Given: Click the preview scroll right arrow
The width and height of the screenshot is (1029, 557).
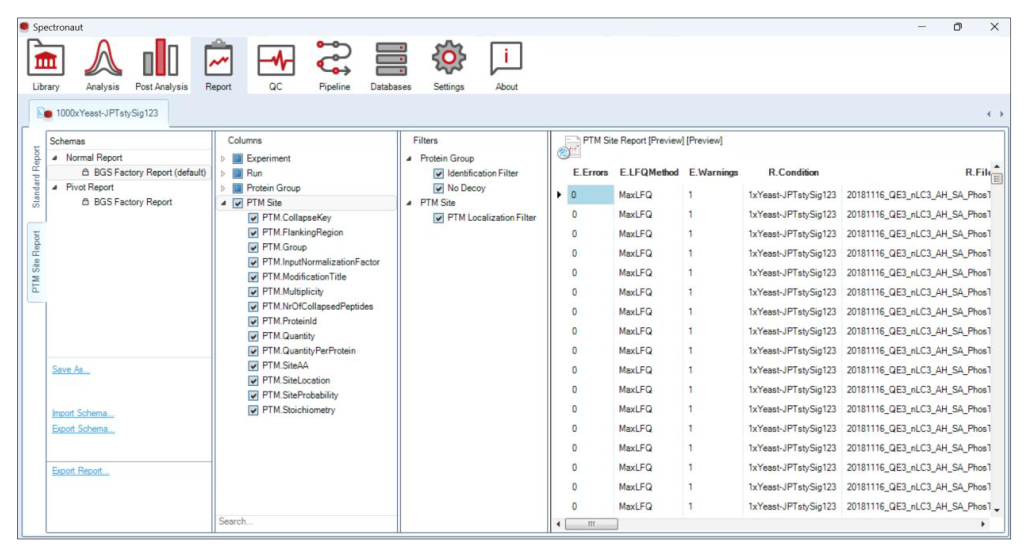Looking at the screenshot, I should pyautogui.click(x=983, y=524).
